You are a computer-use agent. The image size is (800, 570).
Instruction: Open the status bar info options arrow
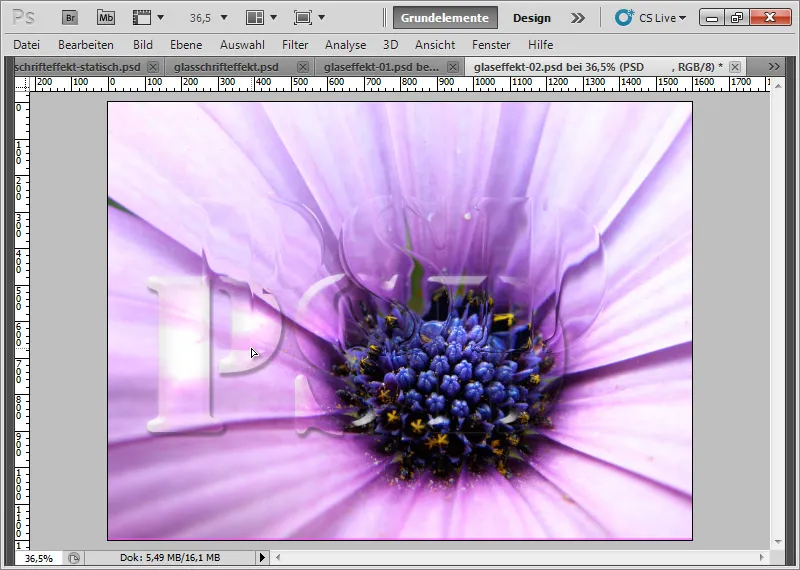(262, 558)
